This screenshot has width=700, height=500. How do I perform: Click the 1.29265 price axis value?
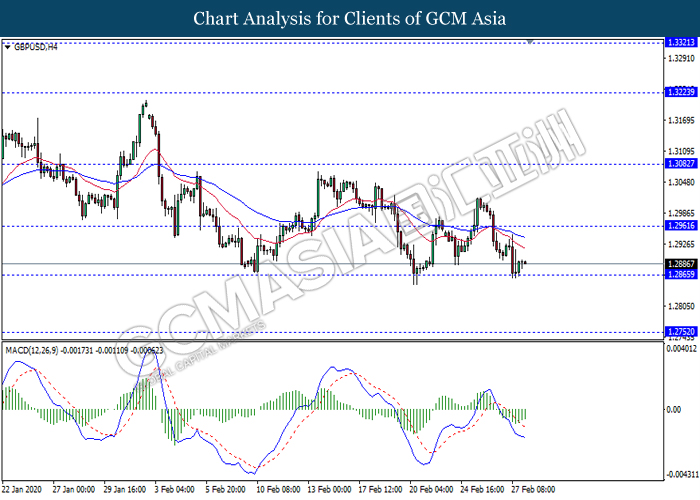pyautogui.click(x=682, y=244)
